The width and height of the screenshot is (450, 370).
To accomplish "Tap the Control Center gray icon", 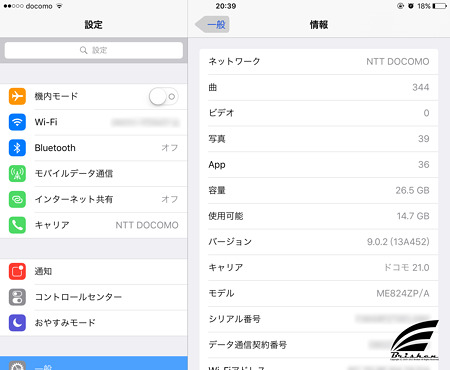I will point(17,297).
